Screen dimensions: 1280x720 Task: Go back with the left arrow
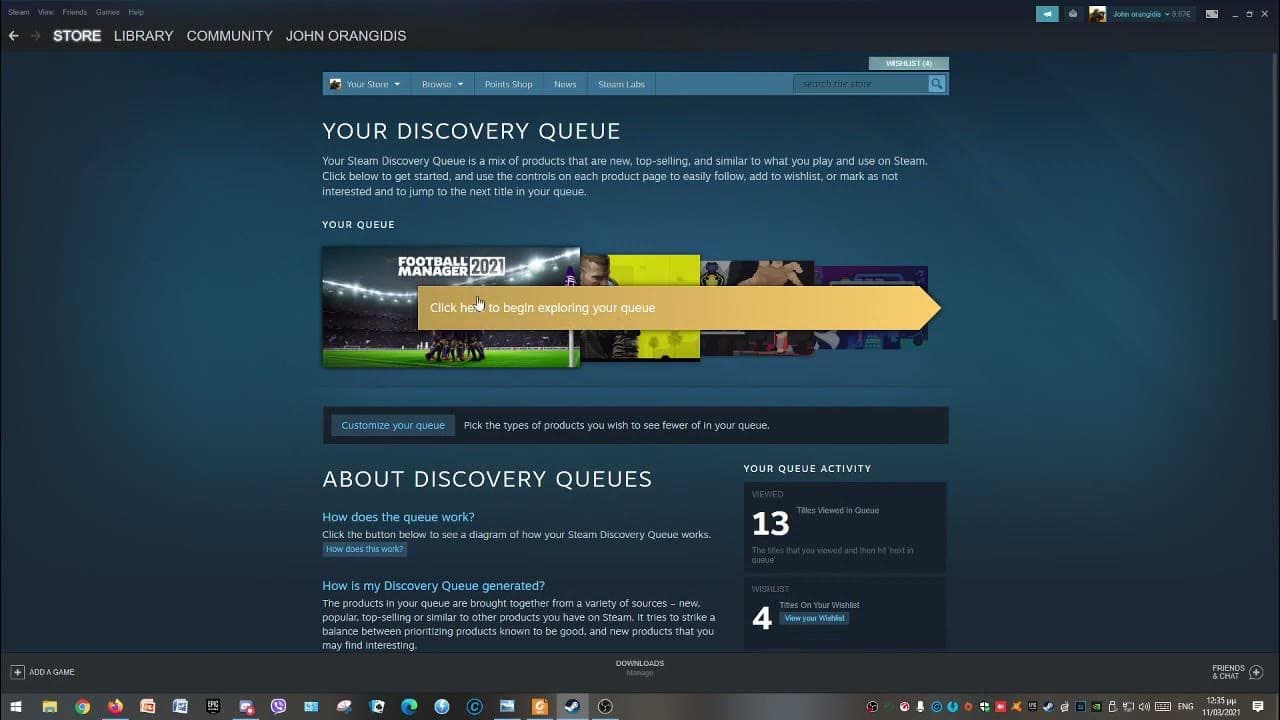(13, 36)
